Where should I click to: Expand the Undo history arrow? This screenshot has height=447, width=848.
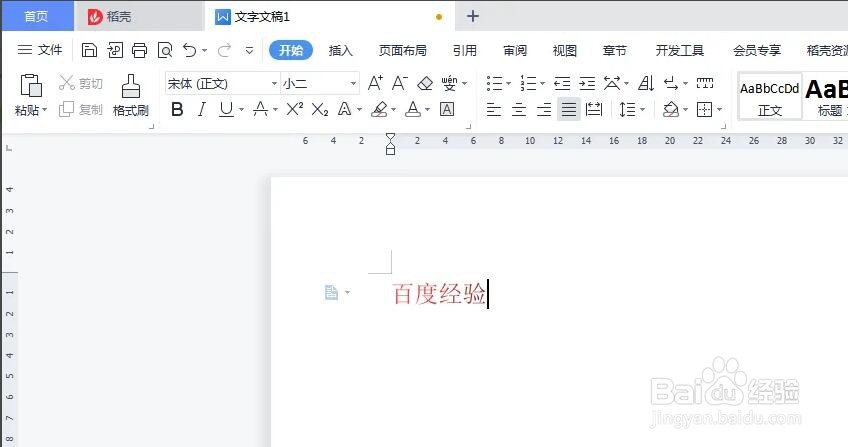click(x=204, y=51)
